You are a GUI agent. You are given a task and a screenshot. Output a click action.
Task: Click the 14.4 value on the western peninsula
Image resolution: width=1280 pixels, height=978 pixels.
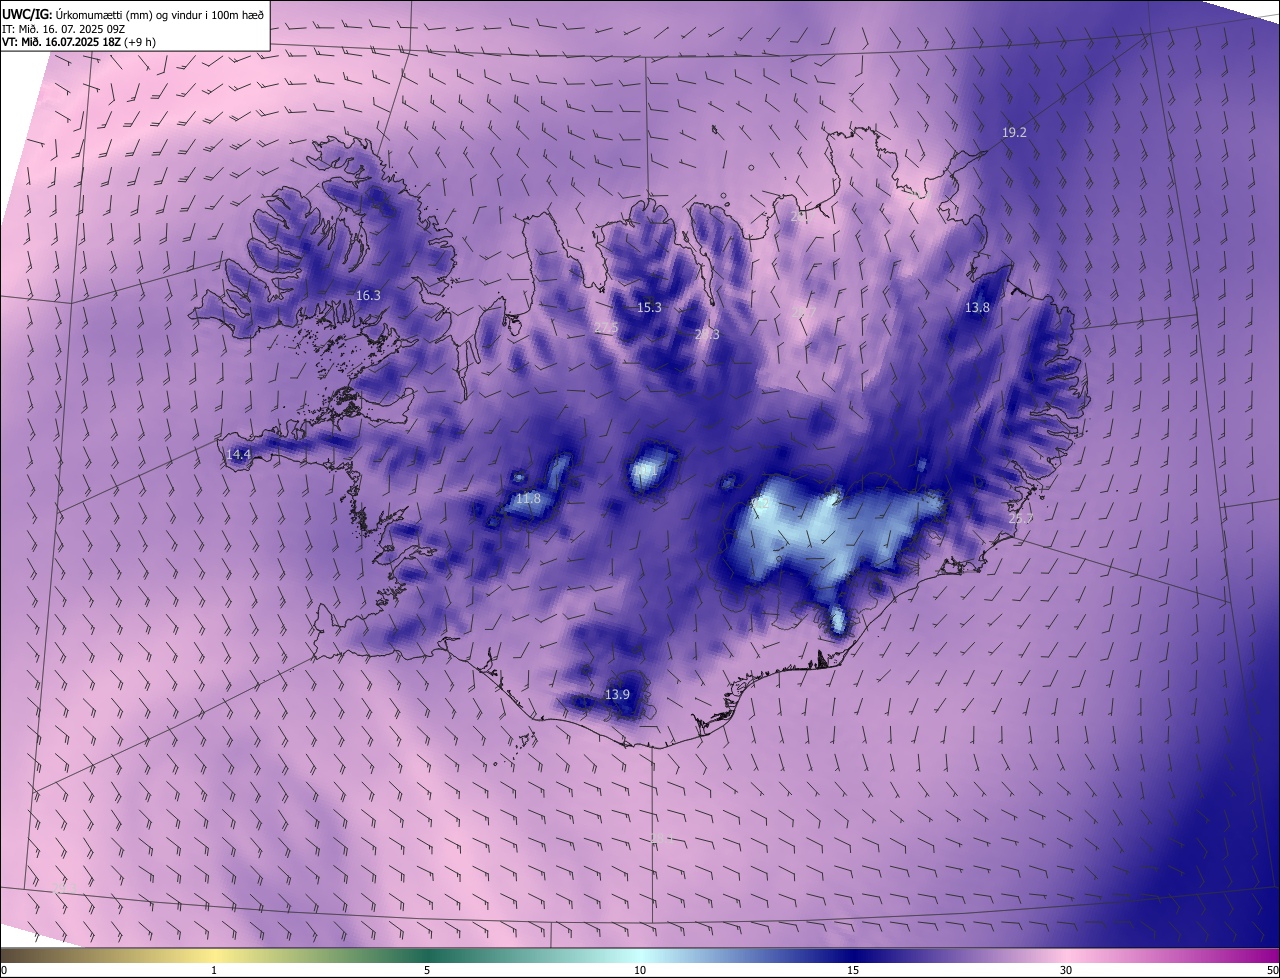click(x=238, y=454)
